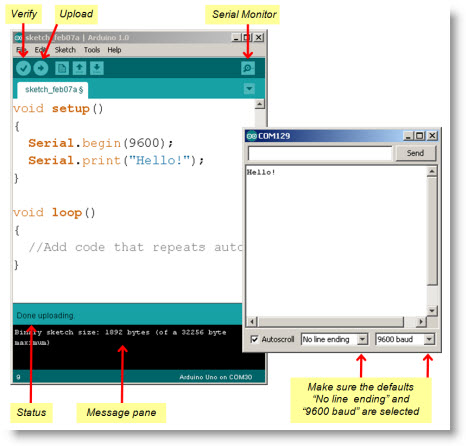
Task: Click serial monitor vertical scroll up arrow
Action: (432, 171)
